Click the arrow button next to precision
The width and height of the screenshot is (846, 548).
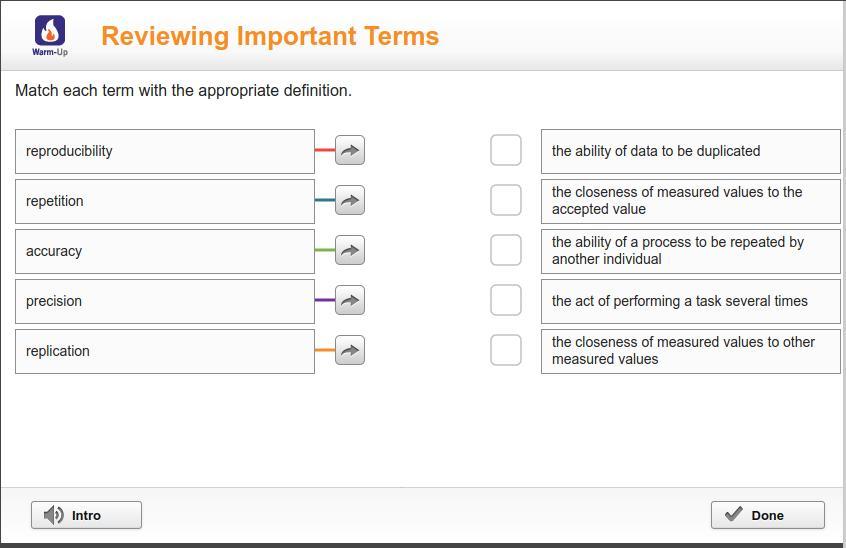[x=349, y=301]
